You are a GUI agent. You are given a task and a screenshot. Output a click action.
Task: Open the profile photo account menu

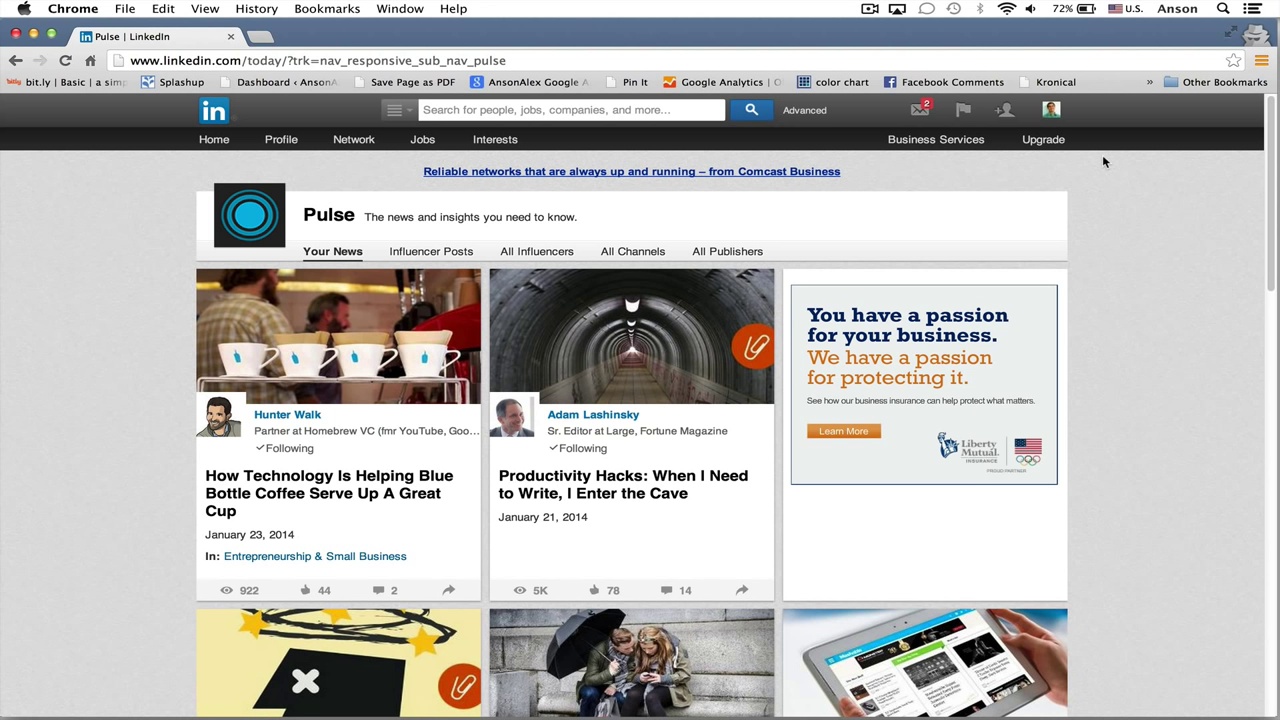click(1051, 110)
